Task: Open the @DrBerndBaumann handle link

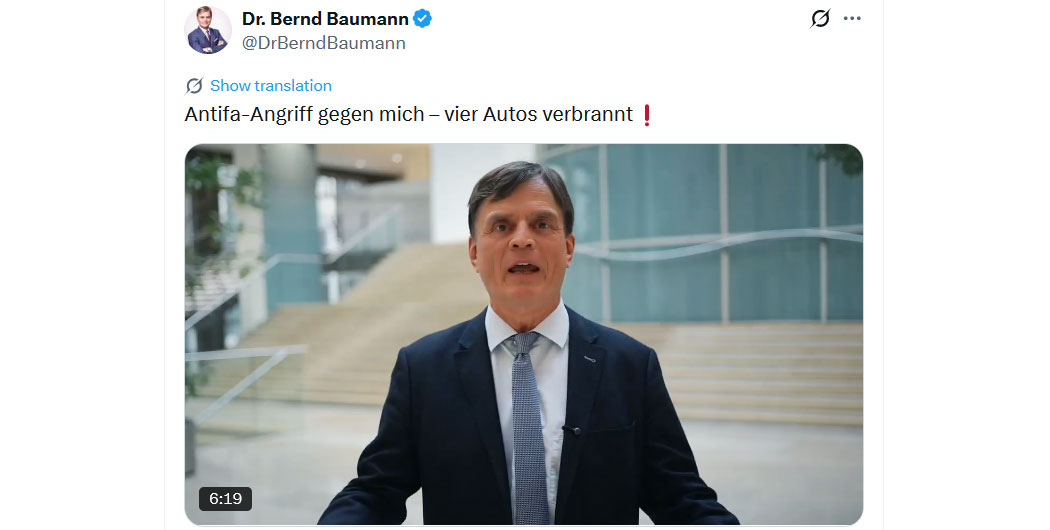Action: pyautogui.click(x=323, y=43)
